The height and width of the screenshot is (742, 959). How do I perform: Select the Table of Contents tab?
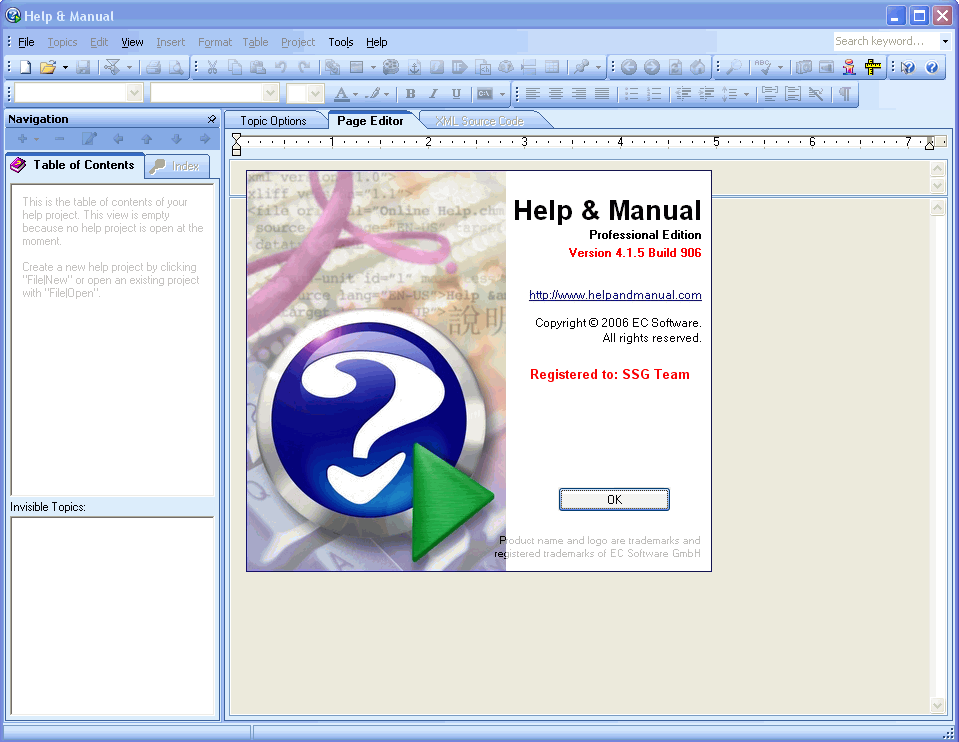pyautogui.click(x=75, y=165)
